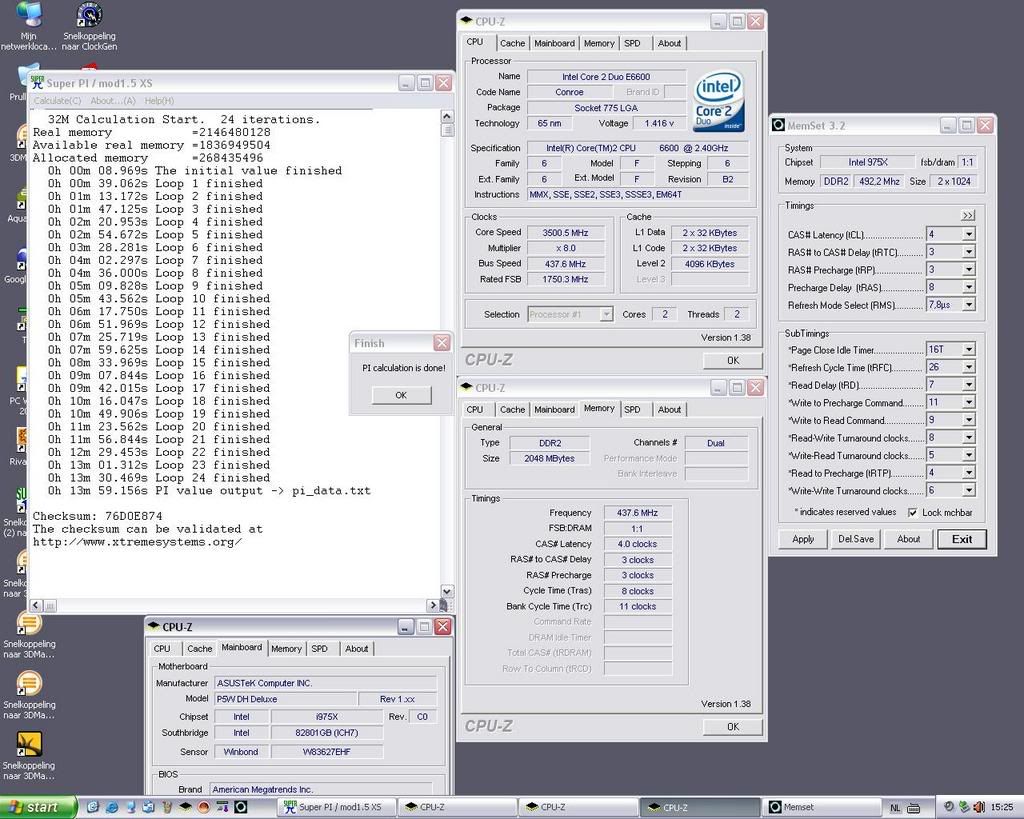Open CAS# Latency (tCL) dropdown
The width and height of the screenshot is (1024, 819).
968,234
